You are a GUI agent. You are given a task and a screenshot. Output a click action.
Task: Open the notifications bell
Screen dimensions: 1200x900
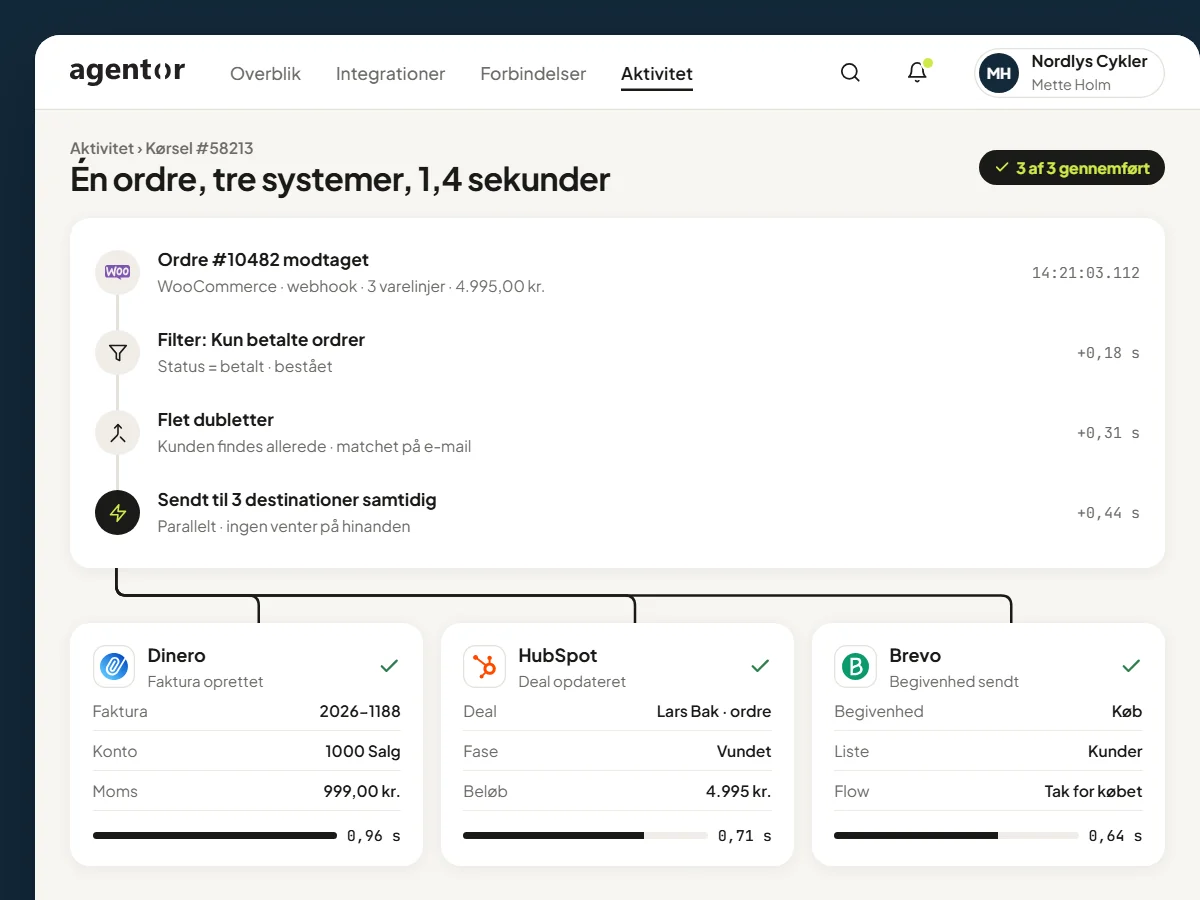pyautogui.click(x=917, y=73)
